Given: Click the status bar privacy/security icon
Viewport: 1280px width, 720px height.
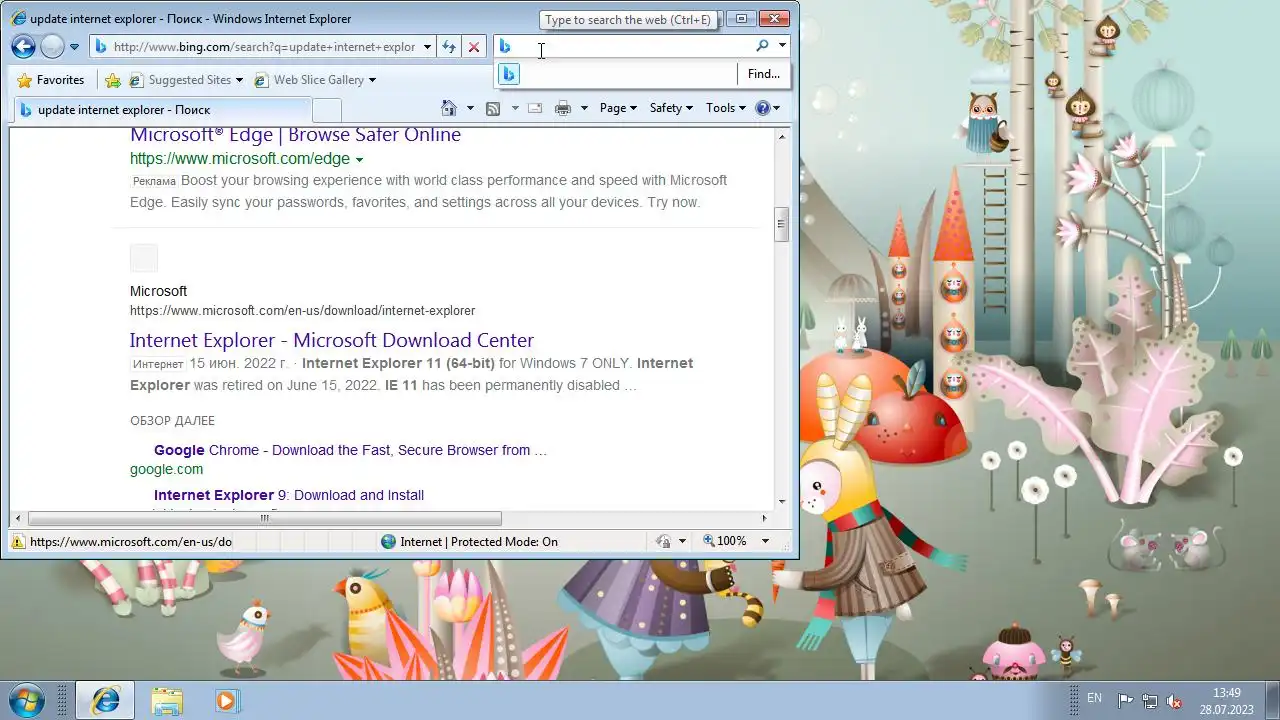Looking at the screenshot, I should click(663, 542).
